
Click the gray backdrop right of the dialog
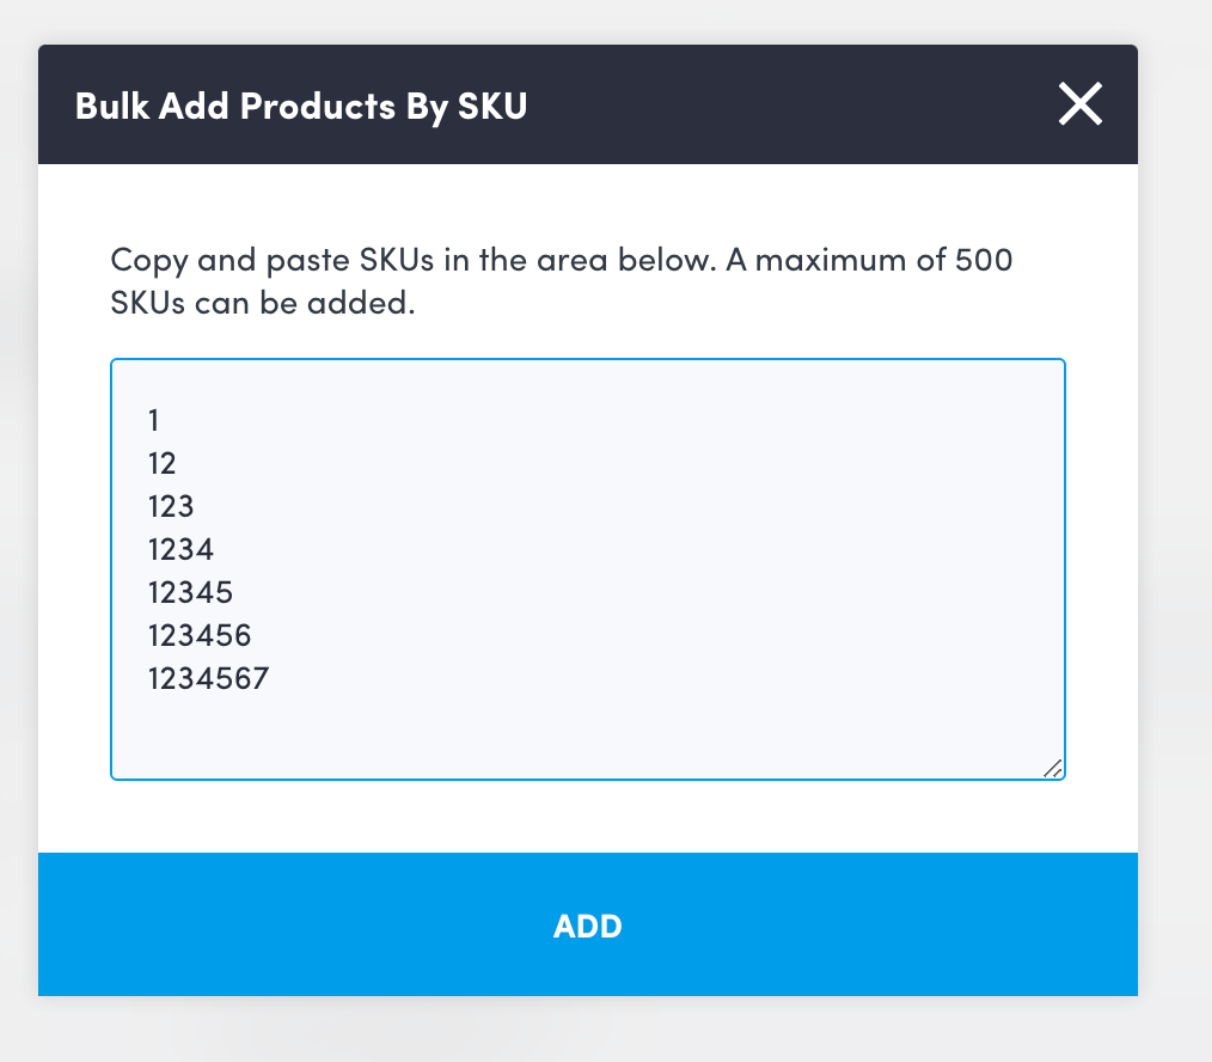[x=1175, y=500]
